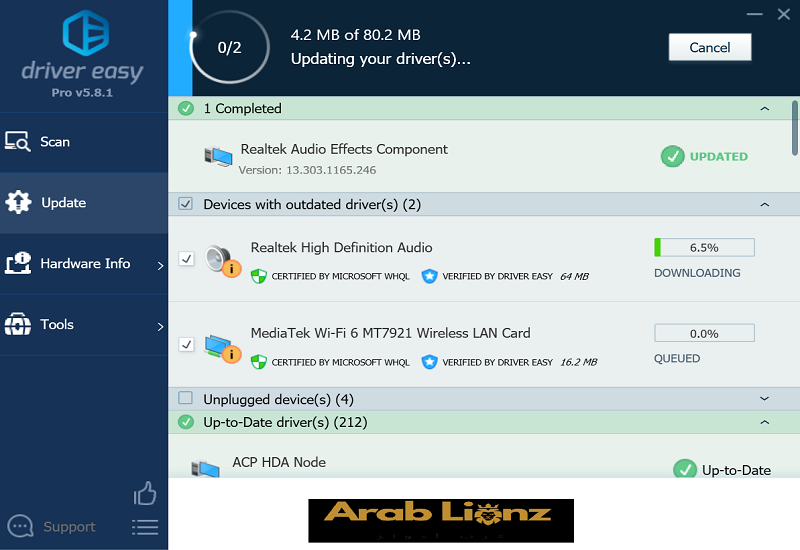The width and height of the screenshot is (800, 550).
Task: Click the Realtek High Definition Audio title
Action: pyautogui.click(x=341, y=247)
